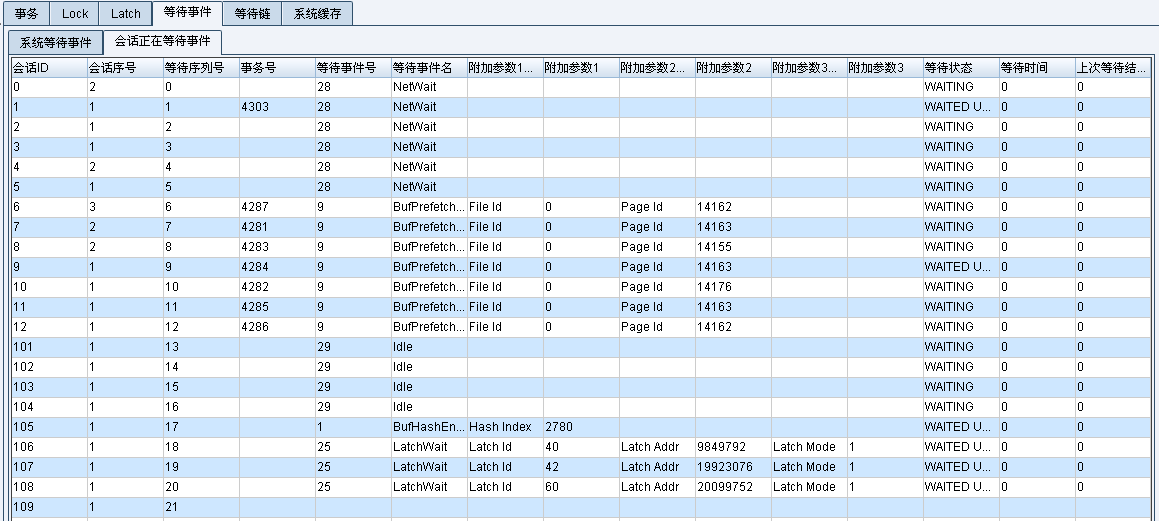The width and height of the screenshot is (1159, 521).
Task: Click the 等待事件名 column header
Action: click(428, 68)
